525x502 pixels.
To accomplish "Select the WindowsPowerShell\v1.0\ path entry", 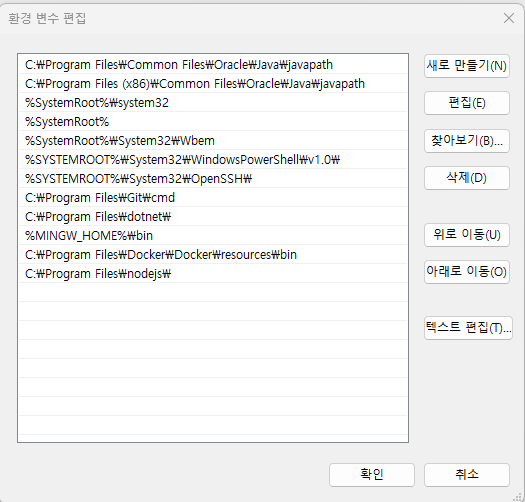I will click(x=213, y=160).
